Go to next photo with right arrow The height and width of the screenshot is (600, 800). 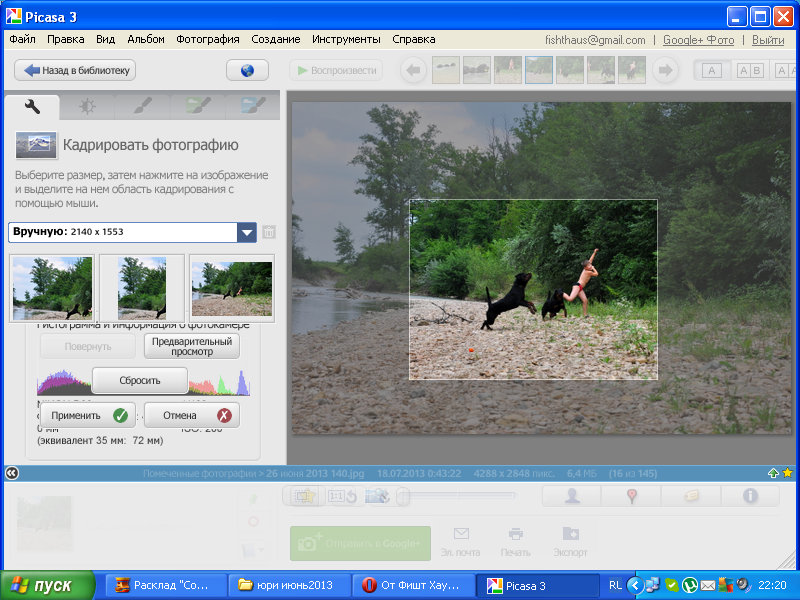664,70
